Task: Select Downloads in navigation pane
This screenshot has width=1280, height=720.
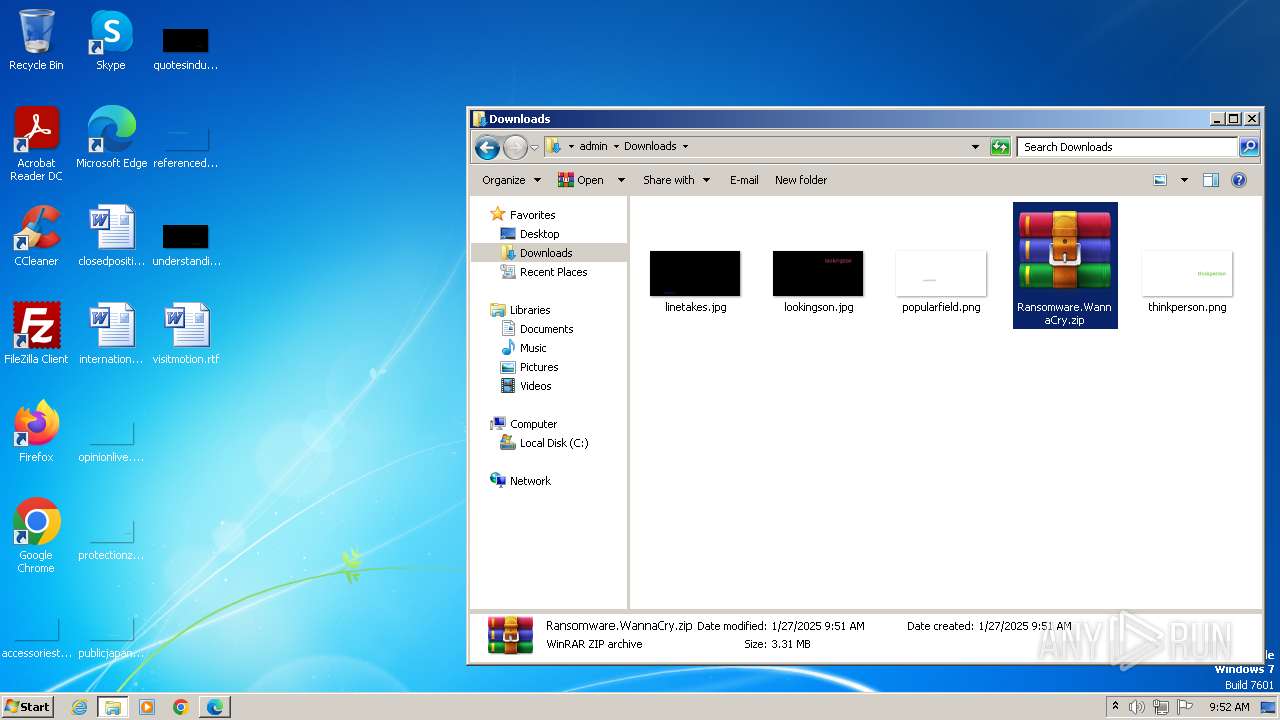Action: 546,253
